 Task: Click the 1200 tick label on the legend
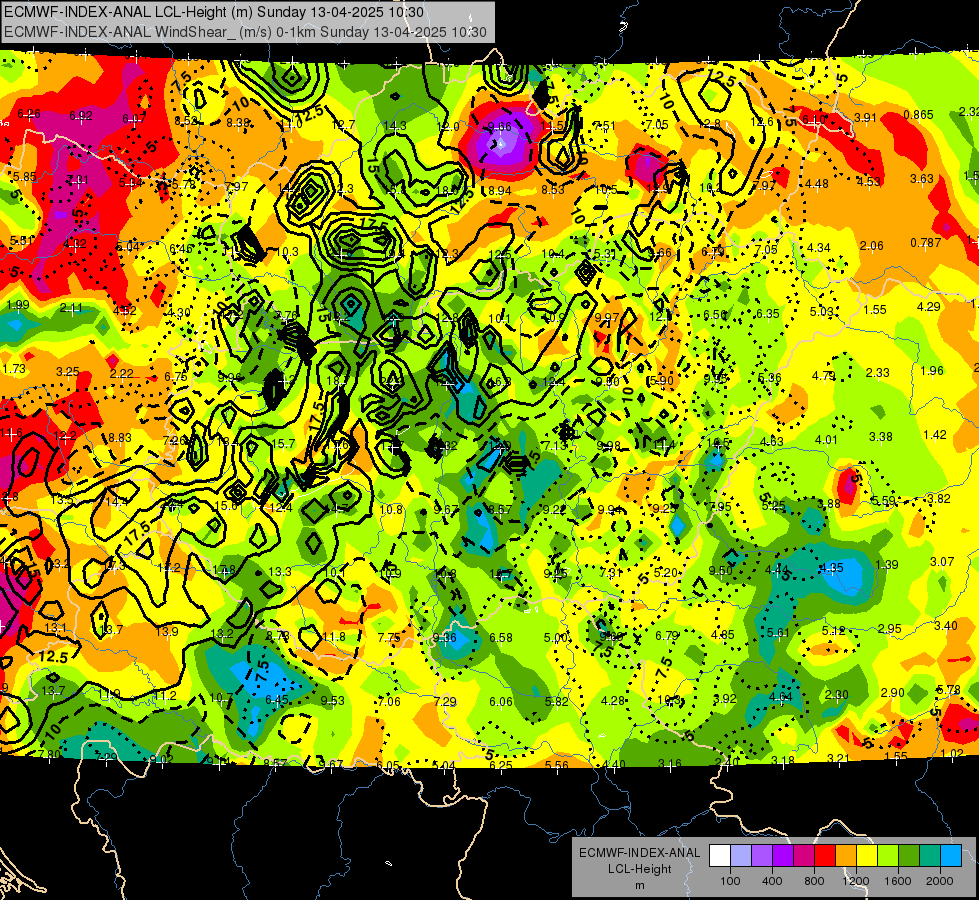tap(855, 881)
